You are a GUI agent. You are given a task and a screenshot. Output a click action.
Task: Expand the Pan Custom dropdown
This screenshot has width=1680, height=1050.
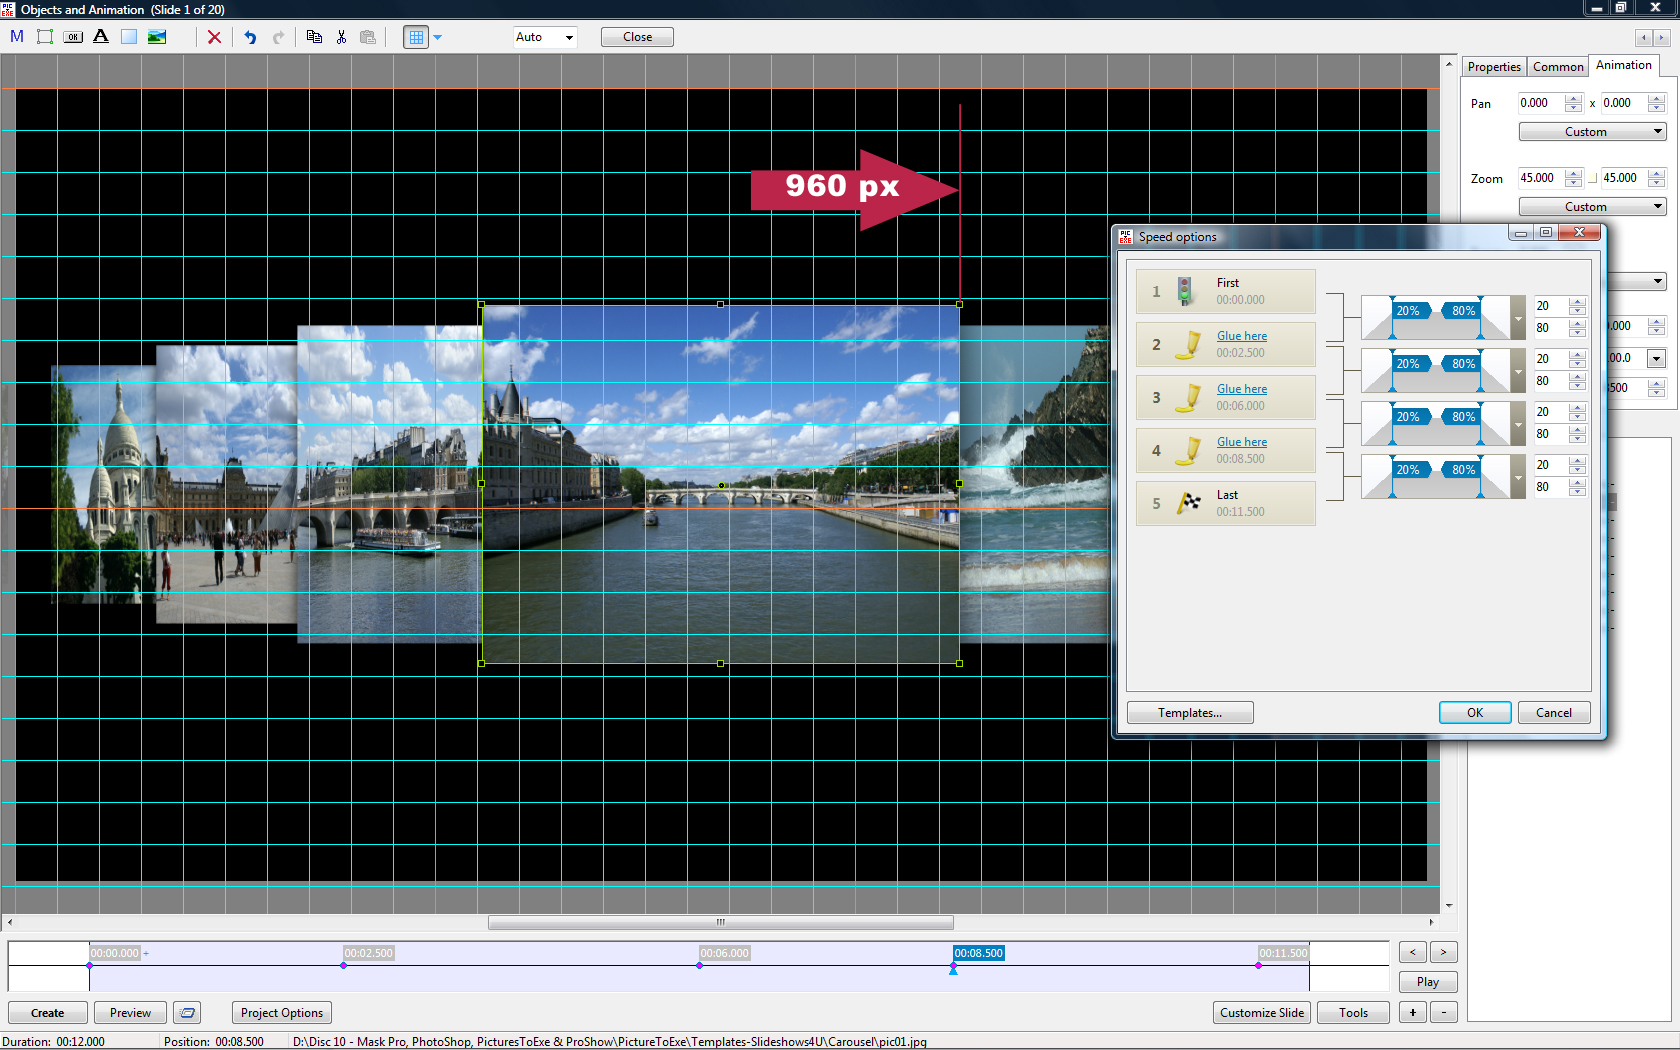[x=1592, y=132]
